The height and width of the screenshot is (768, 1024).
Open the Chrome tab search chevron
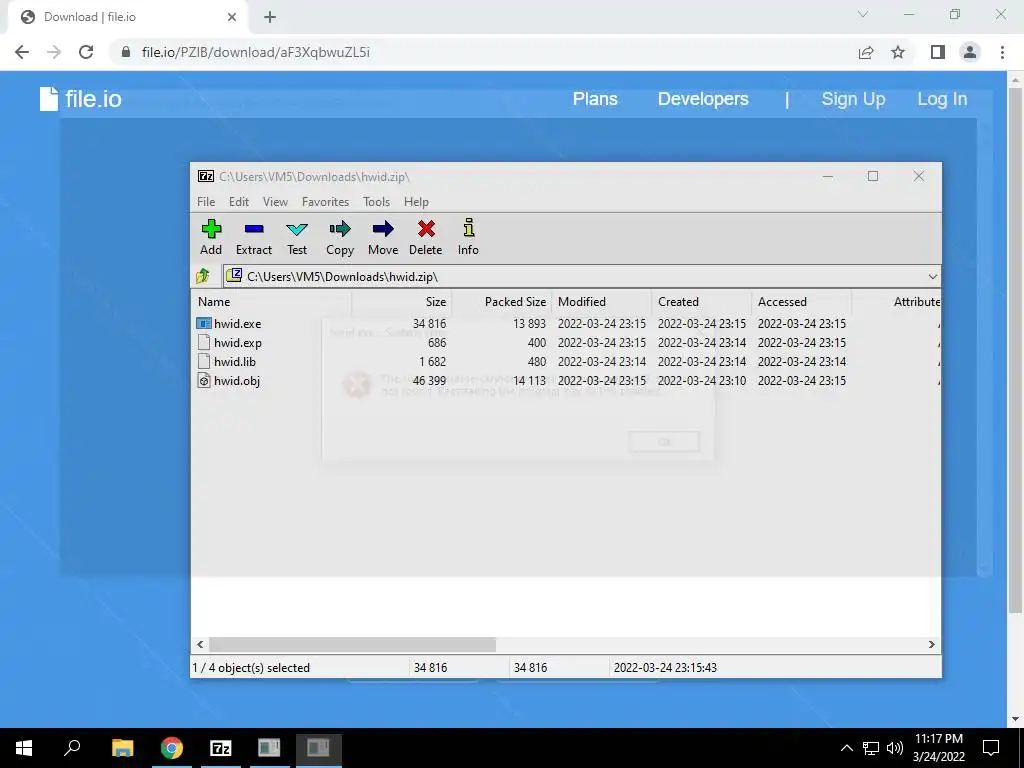863,14
